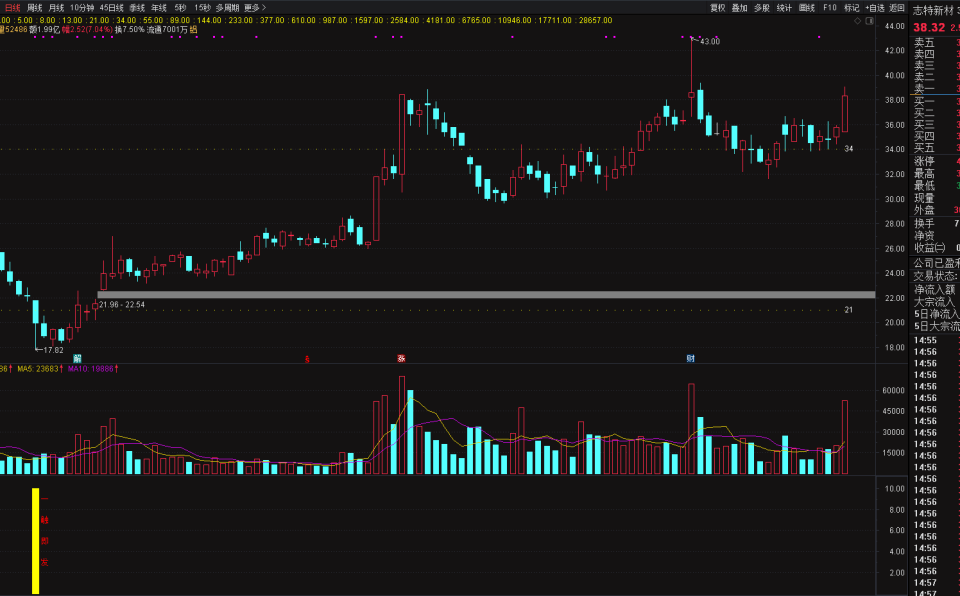Select the 日线 daily chart period tab
The height and width of the screenshot is (596, 960).
coord(12,8)
